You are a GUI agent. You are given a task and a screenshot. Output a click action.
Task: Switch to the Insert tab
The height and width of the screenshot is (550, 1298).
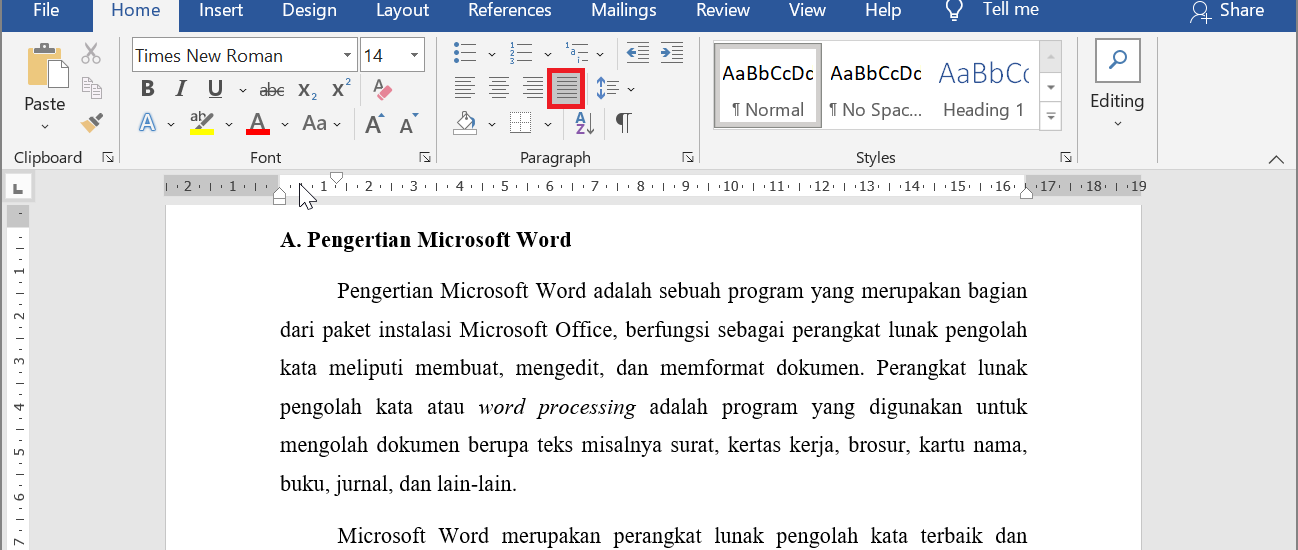pos(221,11)
